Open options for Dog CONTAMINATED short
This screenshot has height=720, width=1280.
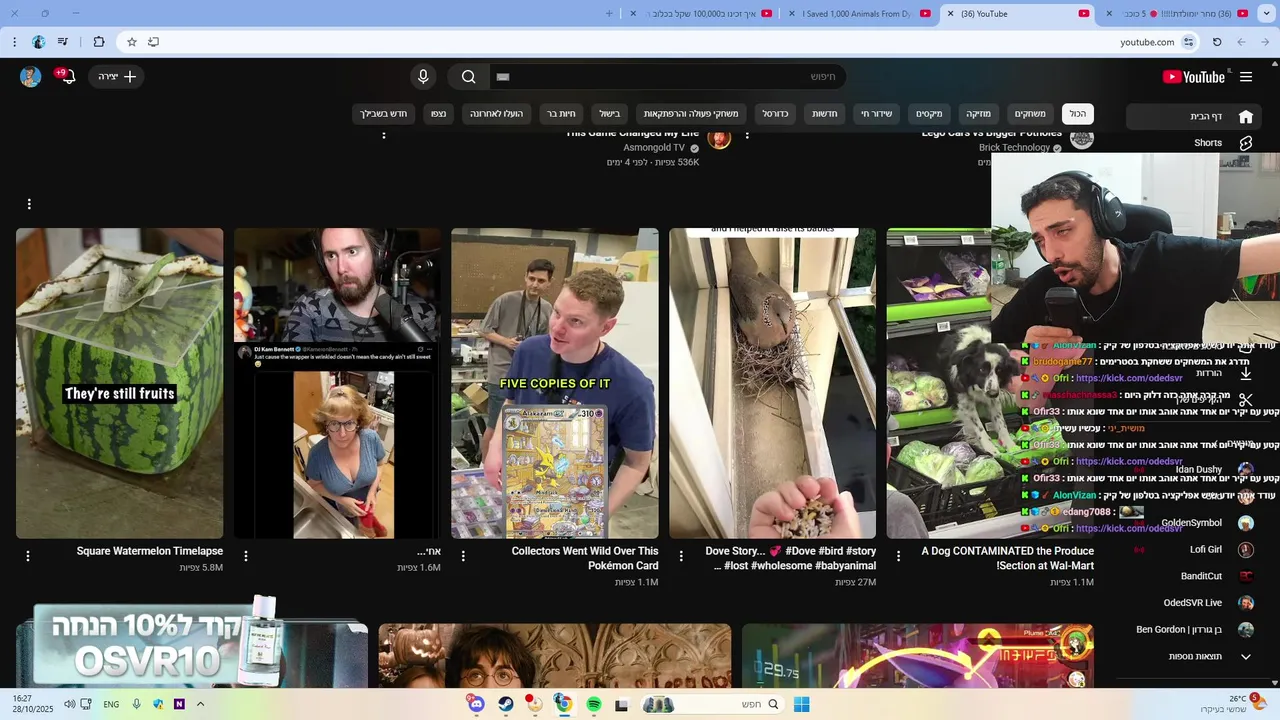pos(898,556)
